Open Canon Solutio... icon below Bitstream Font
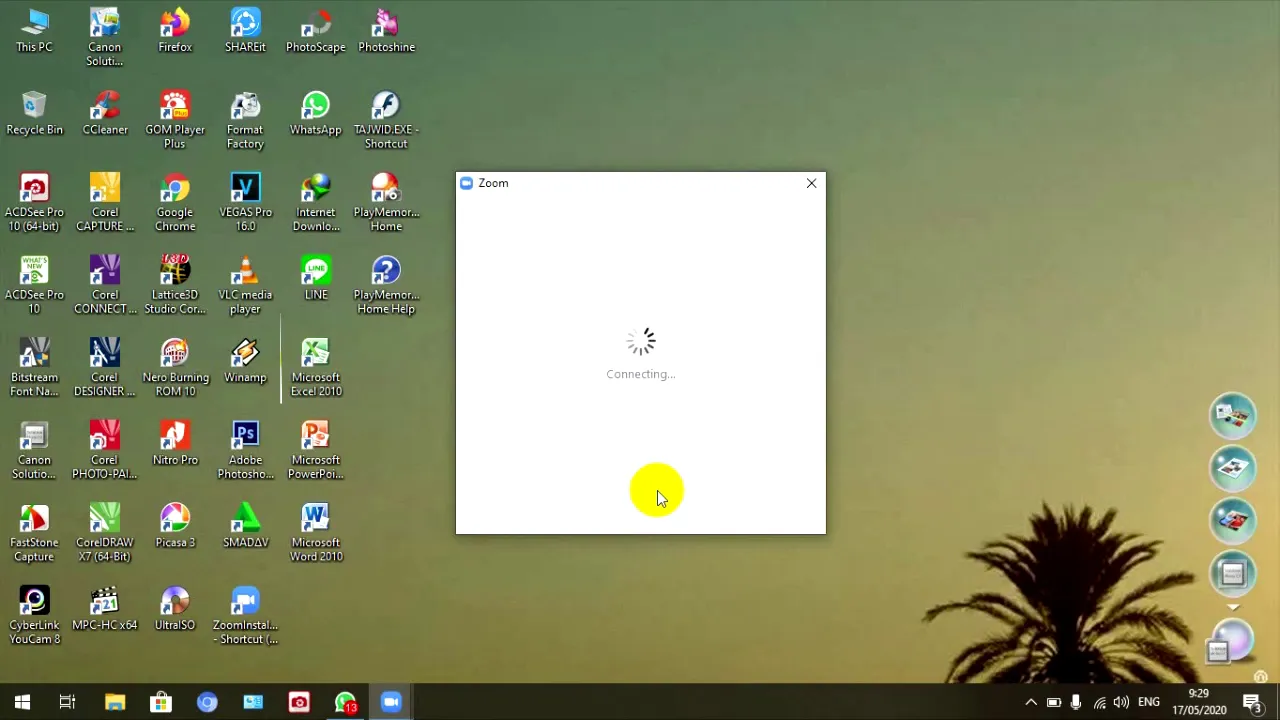 click(34, 451)
